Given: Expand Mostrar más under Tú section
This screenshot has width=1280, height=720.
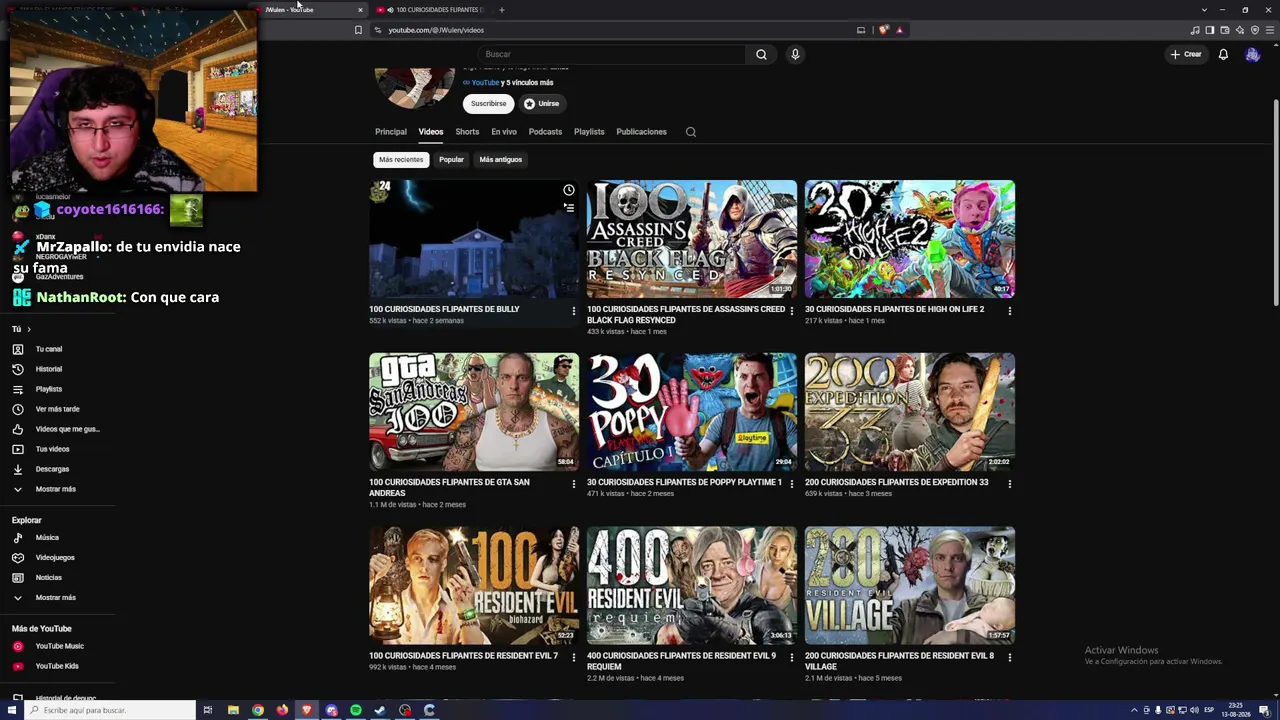Looking at the screenshot, I should pyautogui.click(x=56, y=489).
